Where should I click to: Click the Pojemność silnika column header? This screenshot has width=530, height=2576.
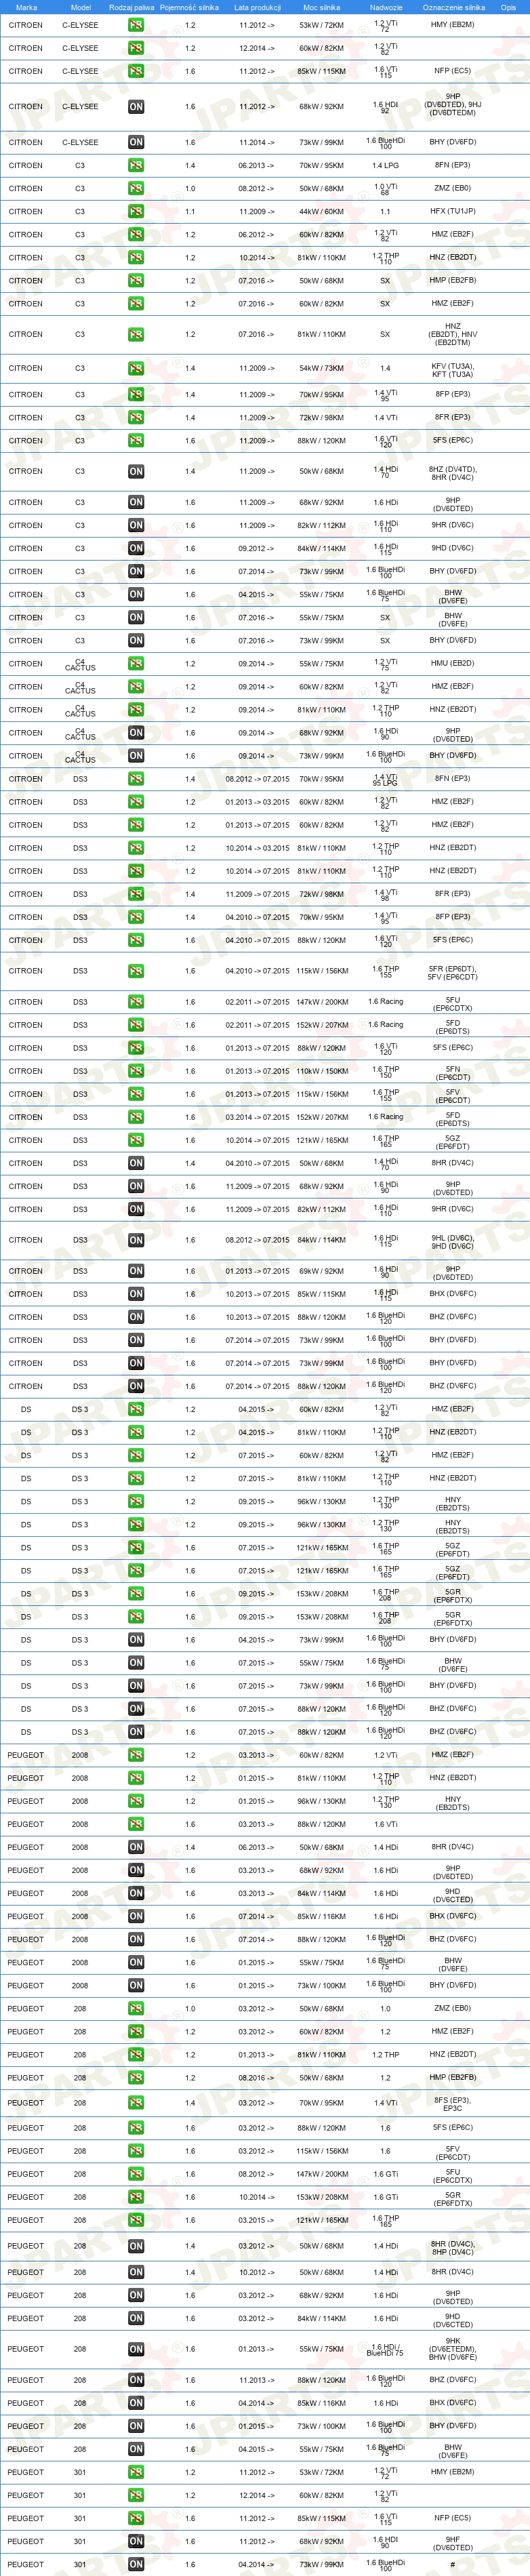tap(189, 7)
